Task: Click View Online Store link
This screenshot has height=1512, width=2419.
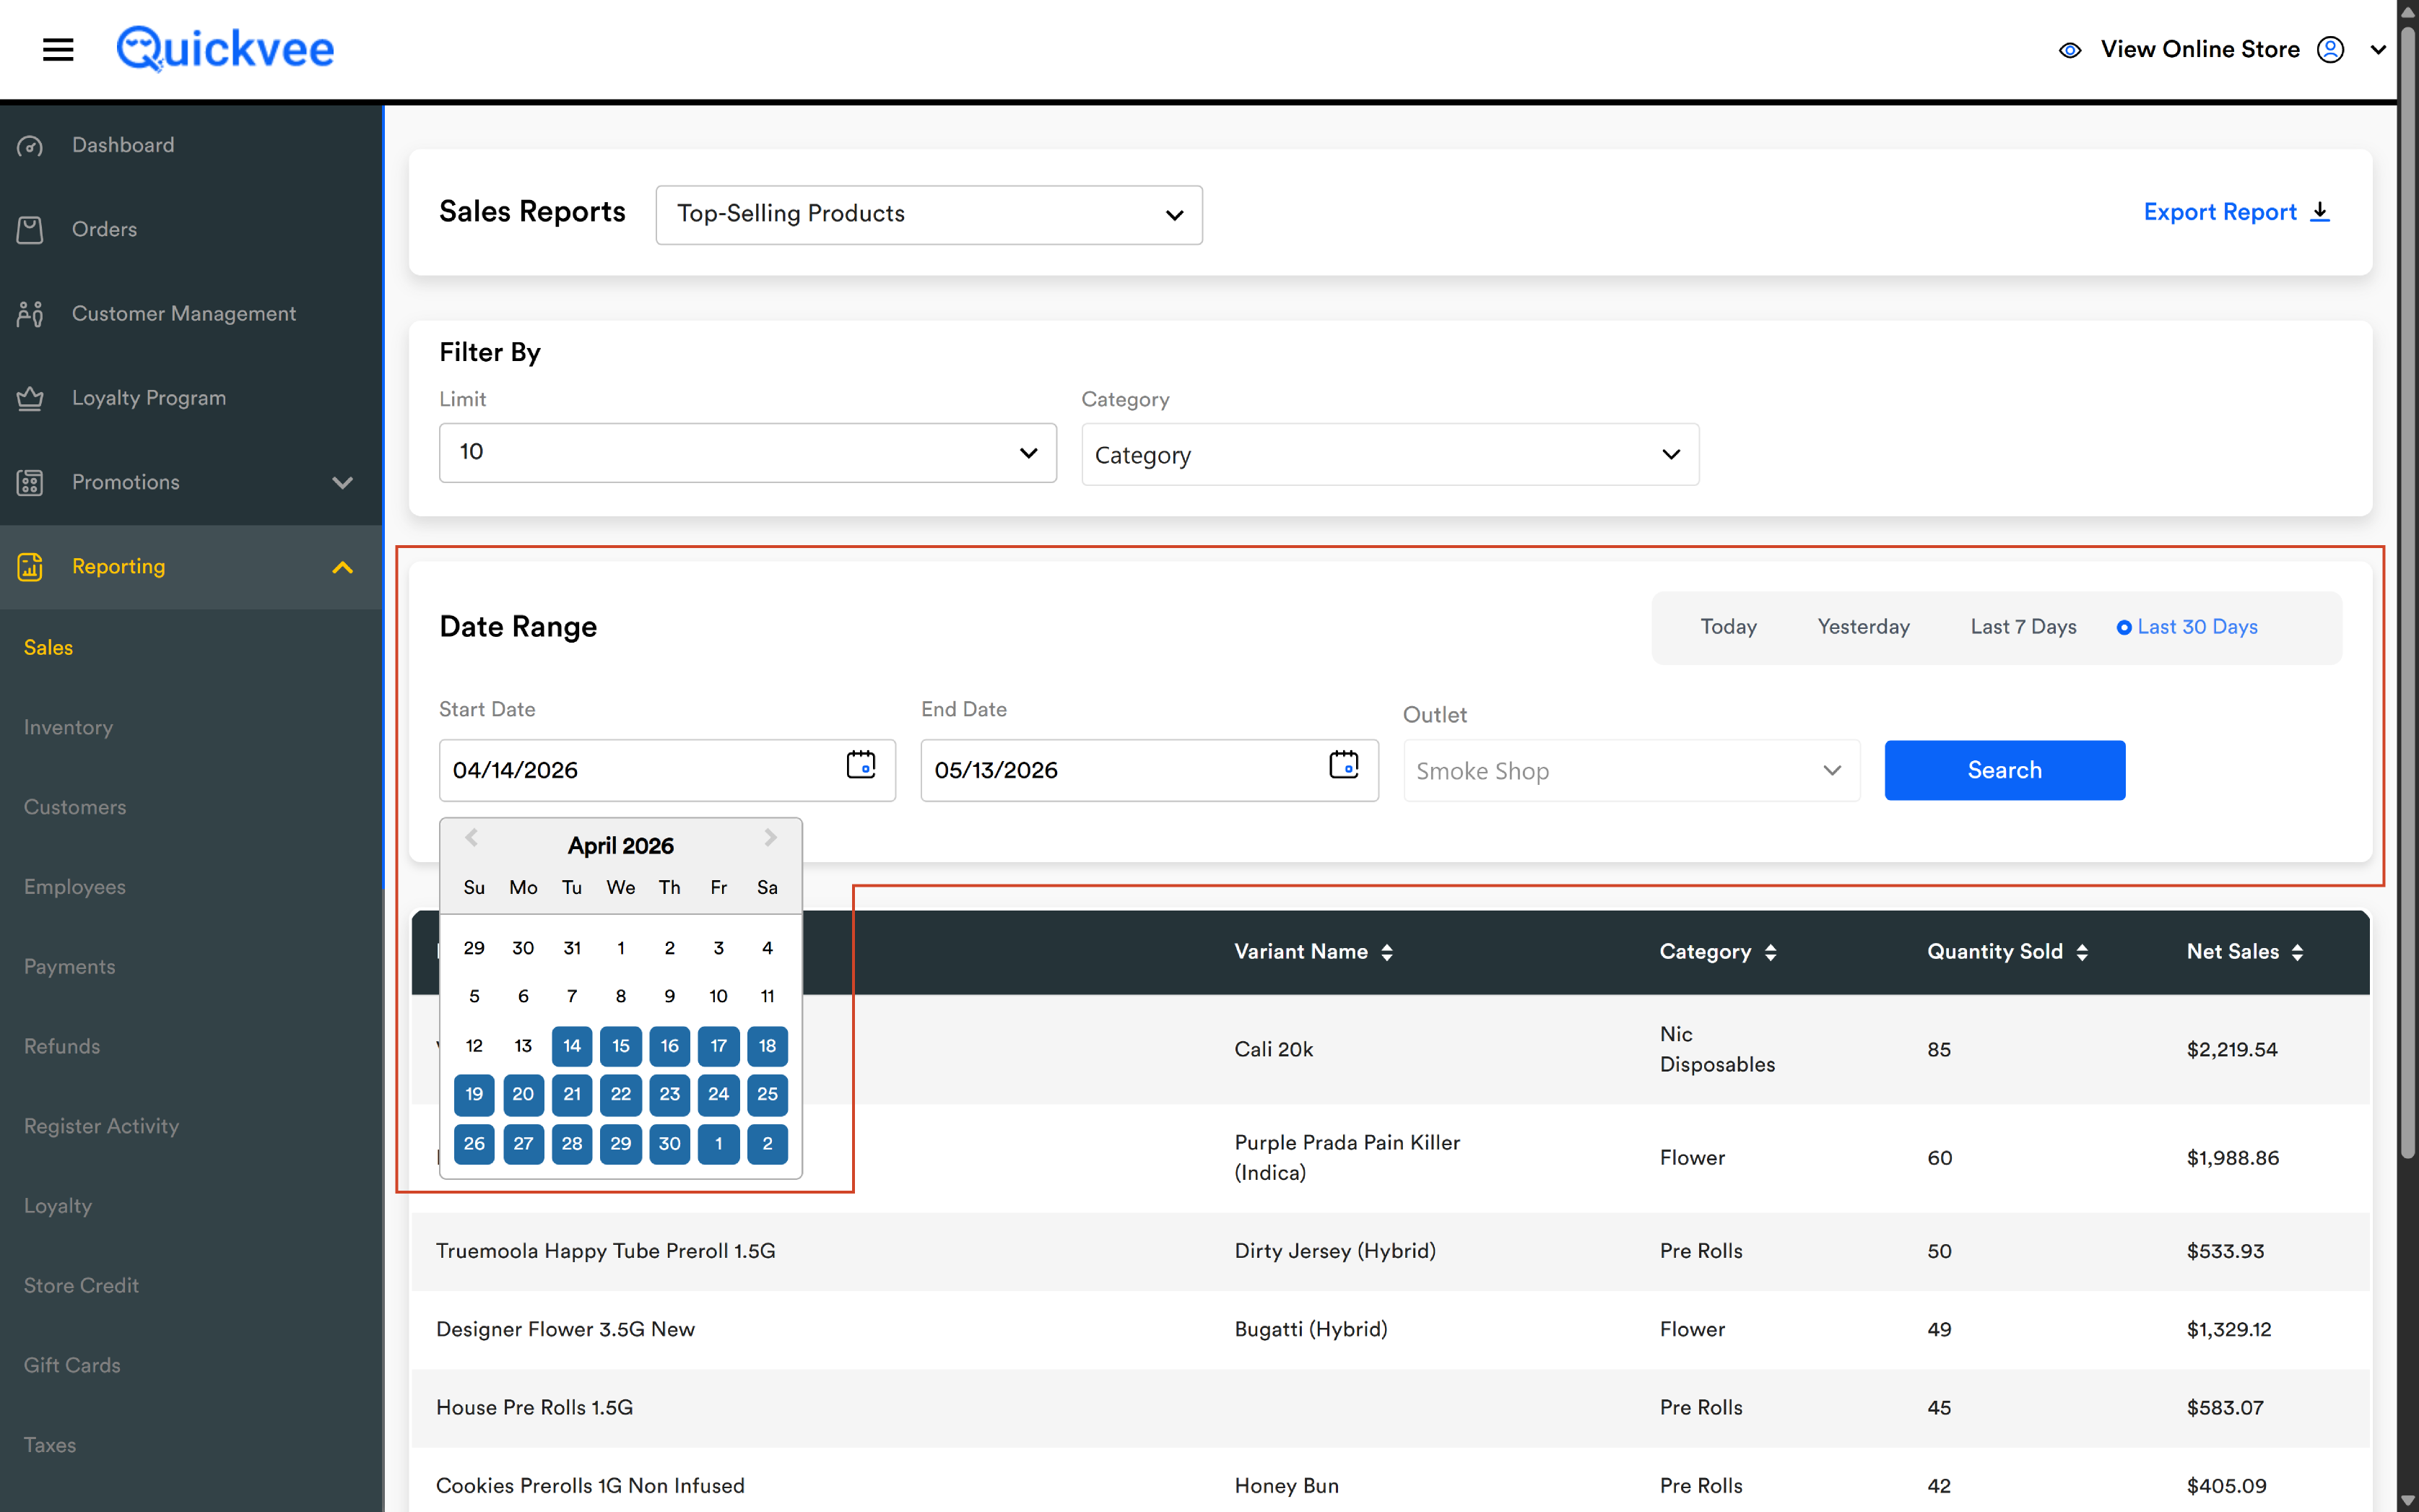Action: (x=2199, y=49)
